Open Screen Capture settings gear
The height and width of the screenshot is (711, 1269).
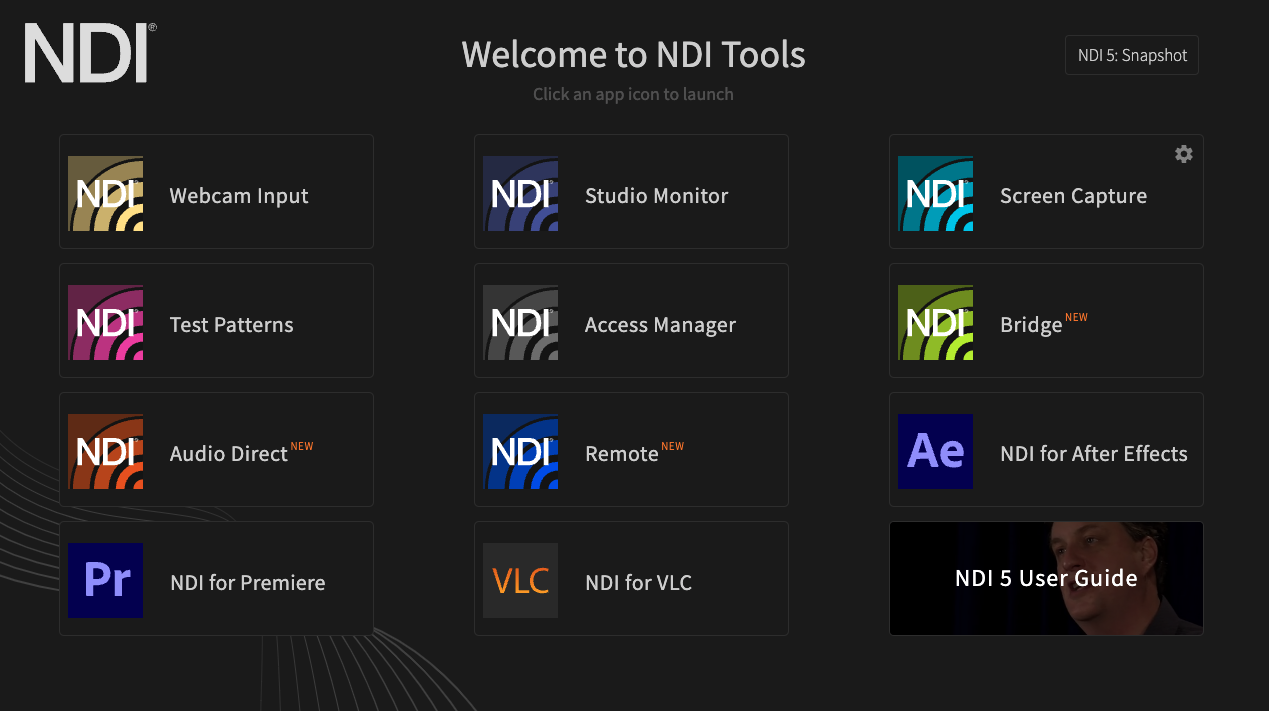tap(1183, 154)
